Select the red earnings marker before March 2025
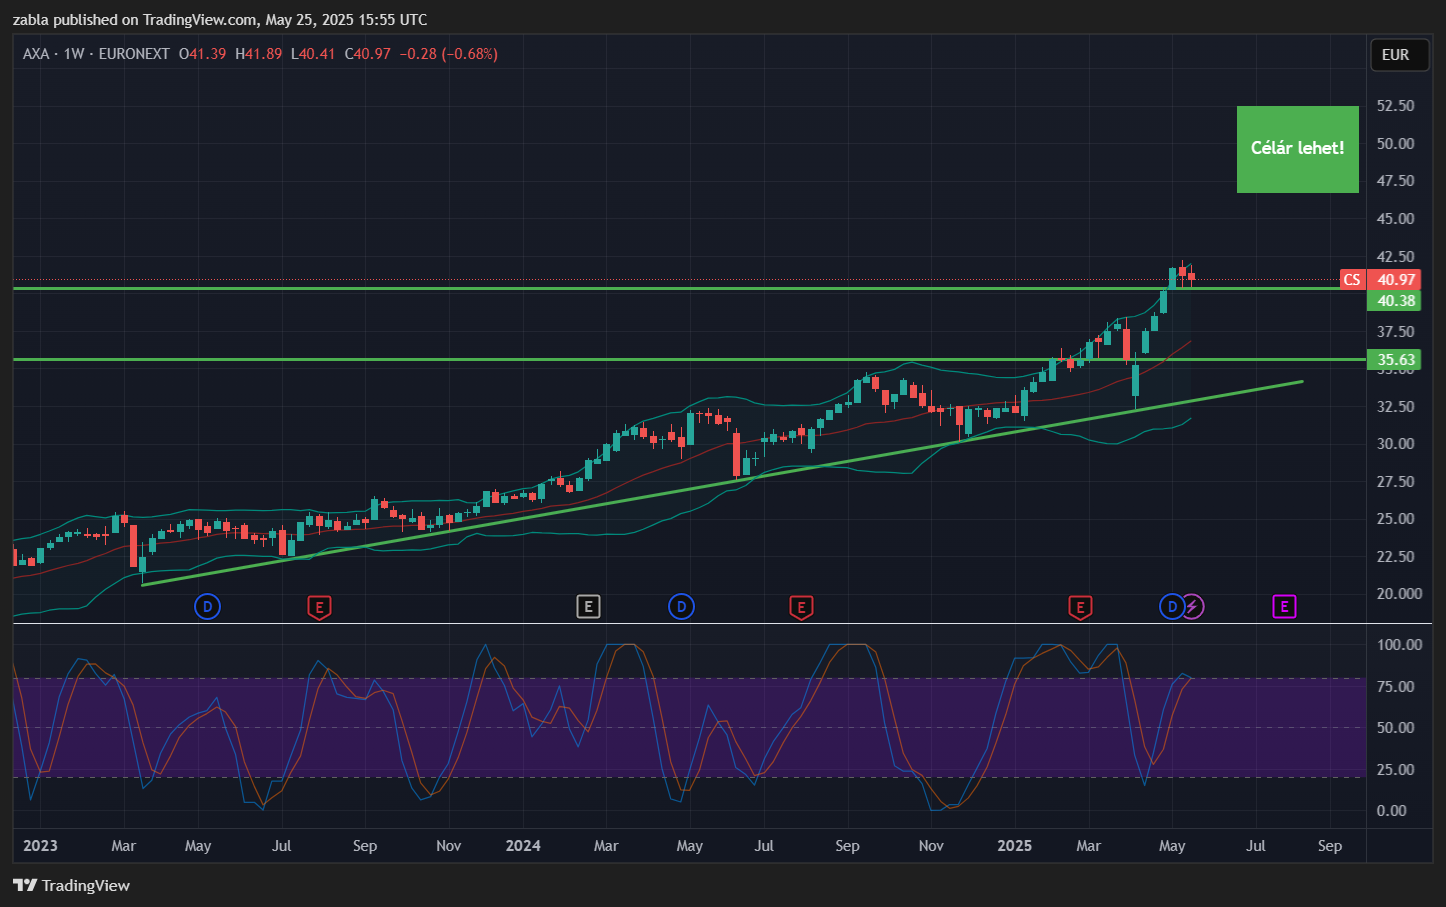1446x907 pixels. point(1079,606)
